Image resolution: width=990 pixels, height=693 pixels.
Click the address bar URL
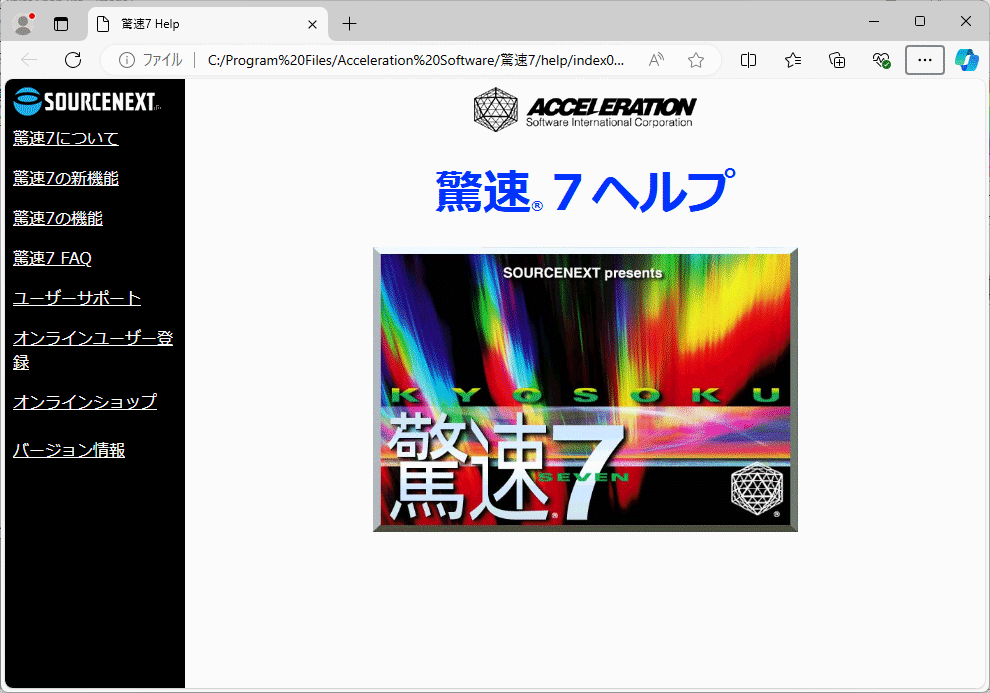[x=415, y=60]
